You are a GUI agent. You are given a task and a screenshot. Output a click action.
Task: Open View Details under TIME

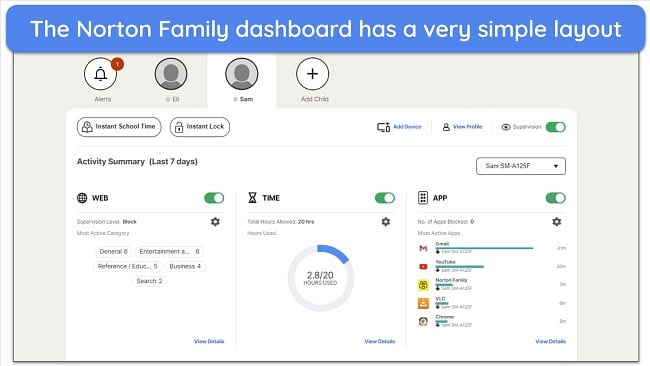380,341
